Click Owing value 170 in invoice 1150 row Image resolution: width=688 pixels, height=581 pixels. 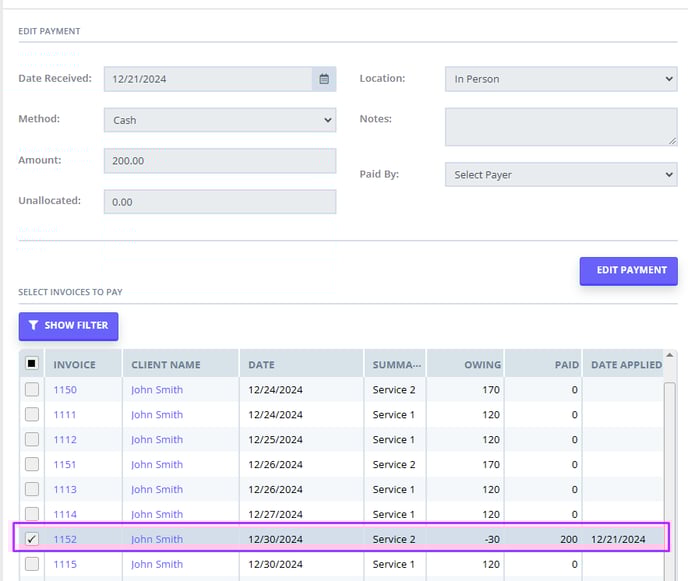point(491,390)
